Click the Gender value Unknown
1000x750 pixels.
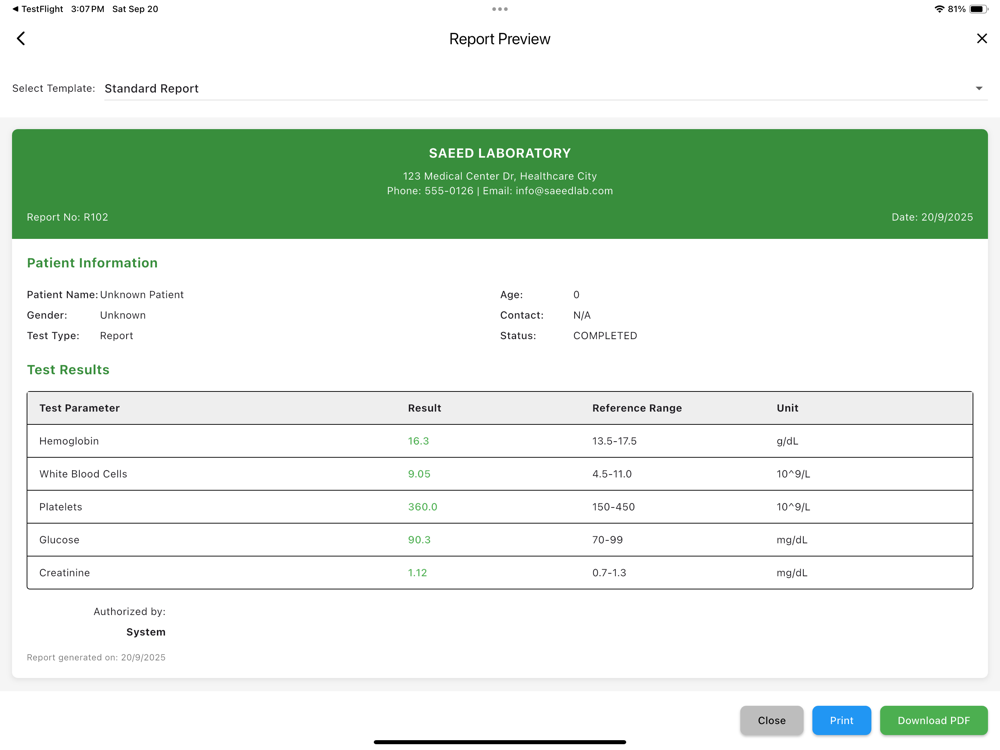pos(122,315)
